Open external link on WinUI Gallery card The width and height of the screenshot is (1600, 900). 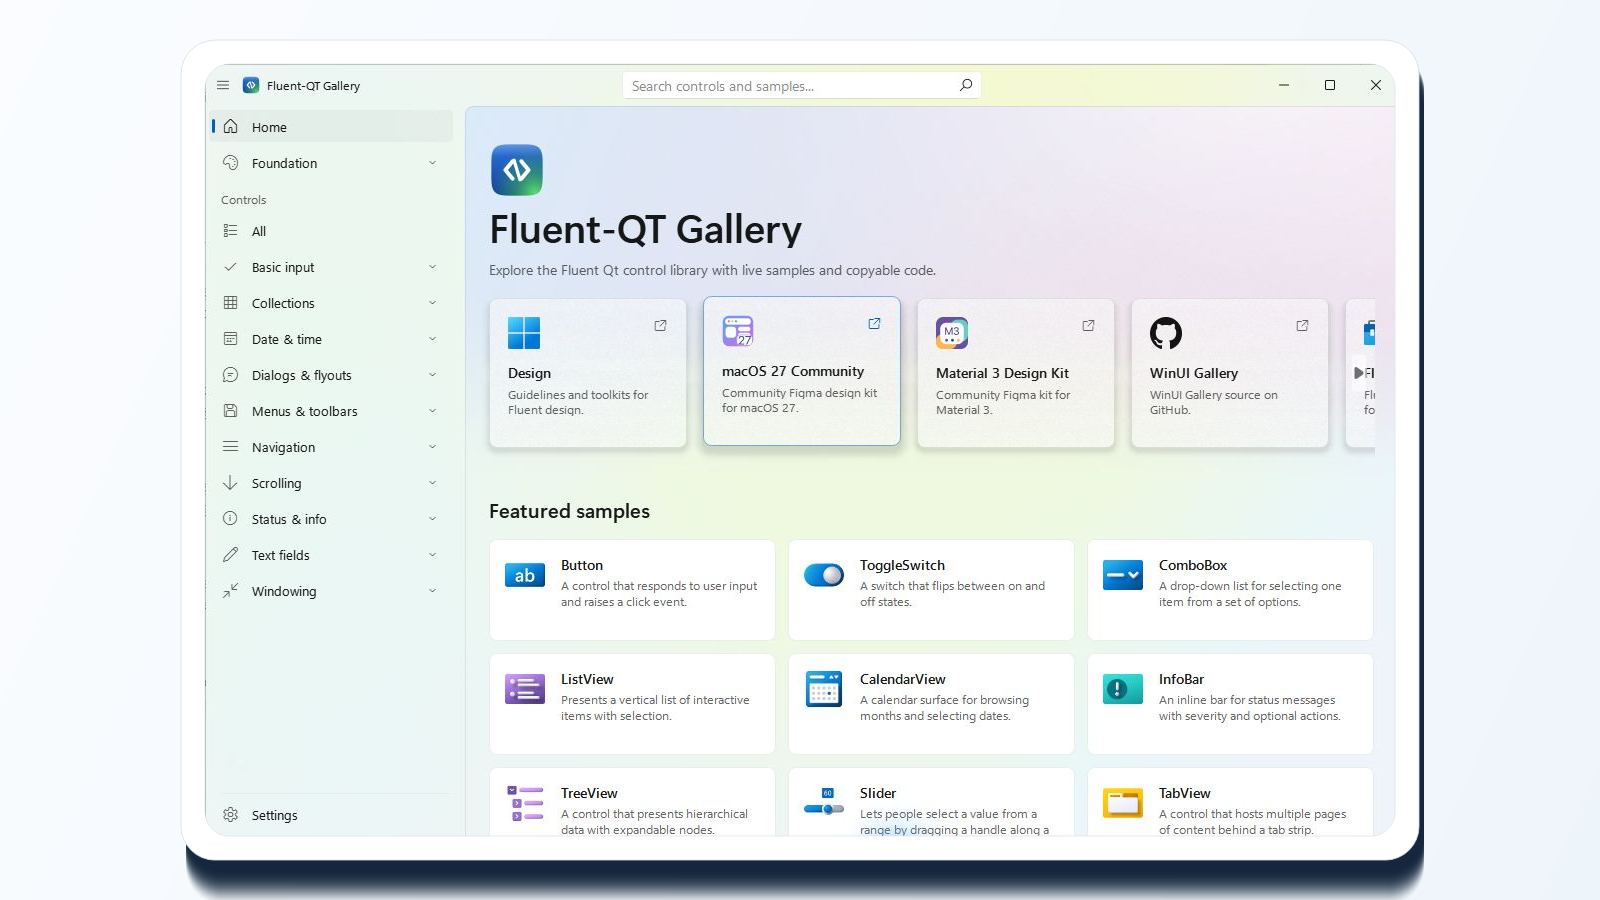pyautogui.click(x=1302, y=326)
